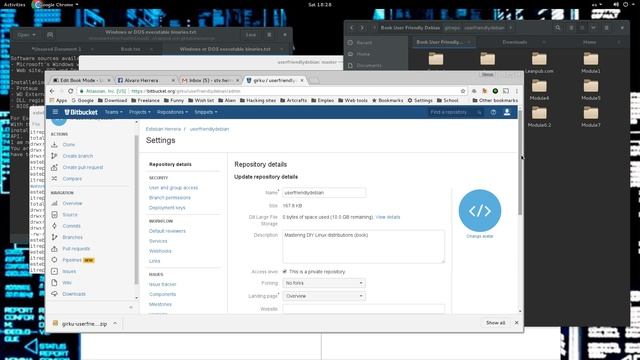640x360 pixels.
Task: Open the Landing page 'Overview' dropdown
Action: tap(324, 296)
